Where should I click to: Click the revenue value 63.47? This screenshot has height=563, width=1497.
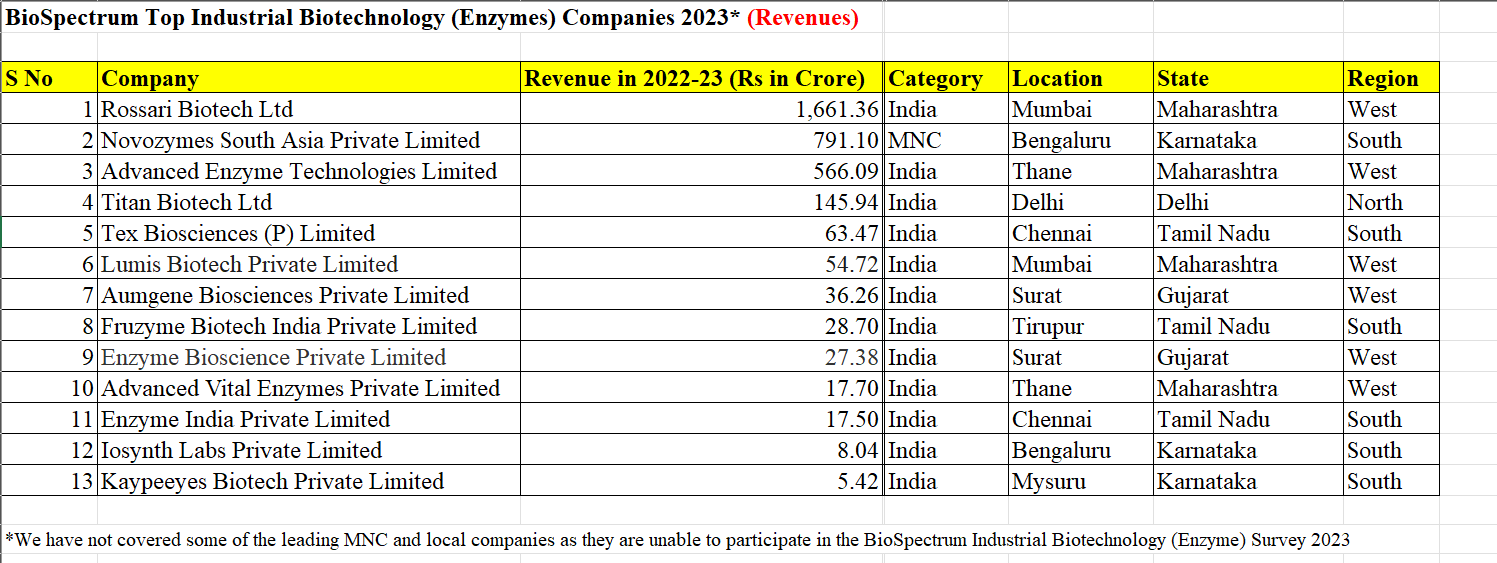coord(702,233)
